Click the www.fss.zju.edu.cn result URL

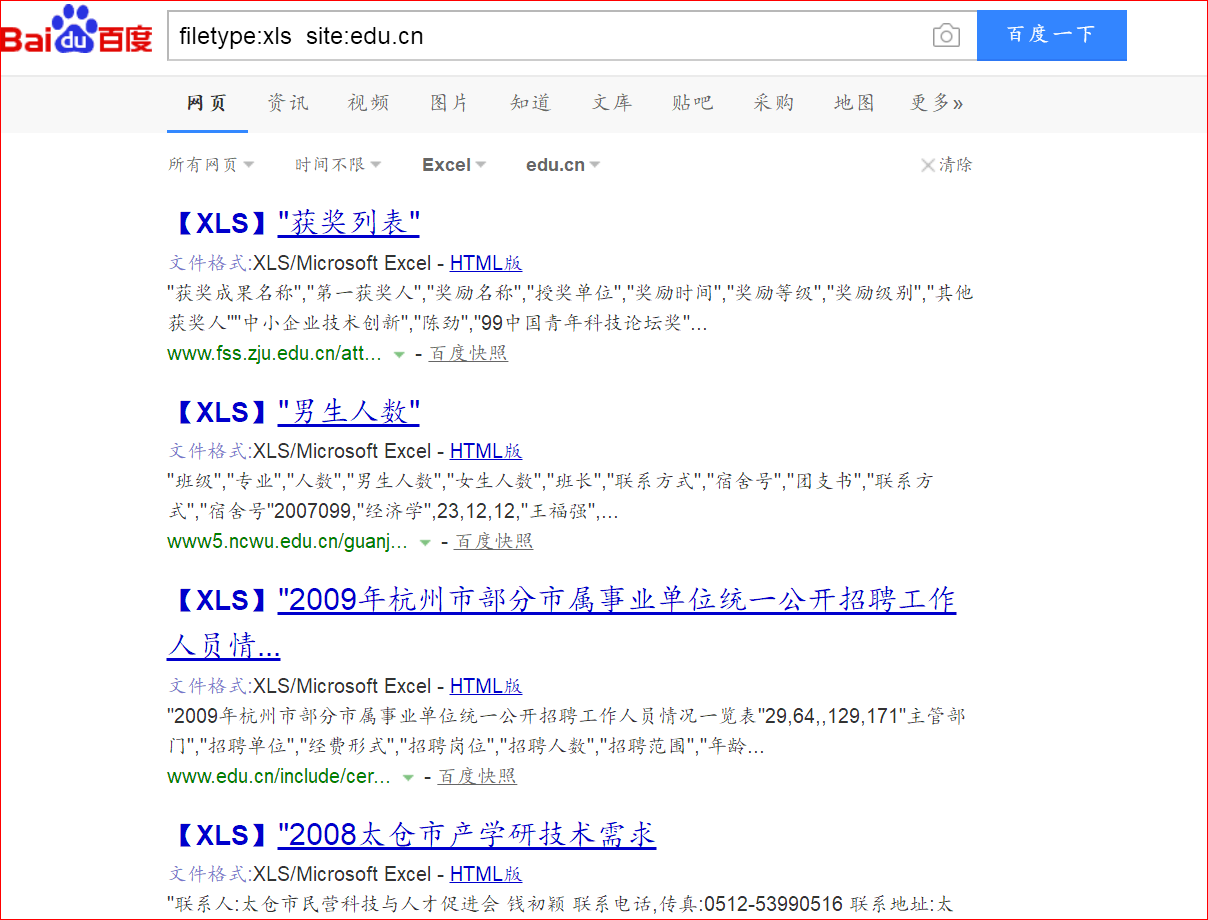[275, 353]
